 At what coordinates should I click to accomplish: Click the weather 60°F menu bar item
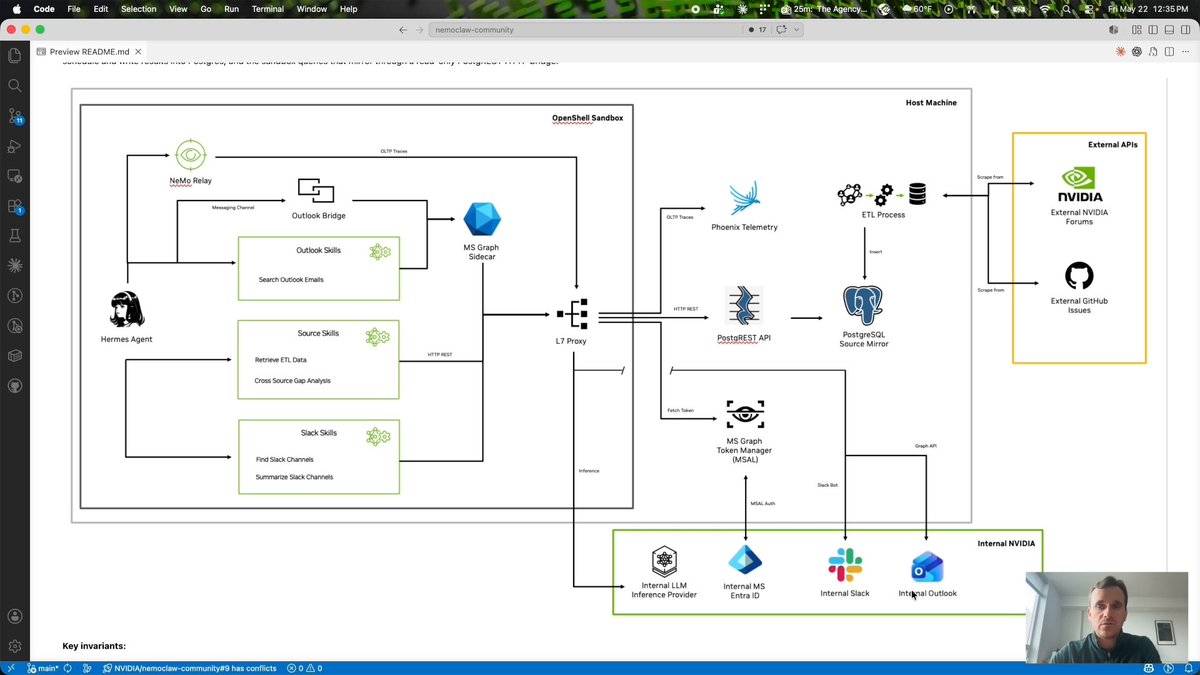point(916,9)
